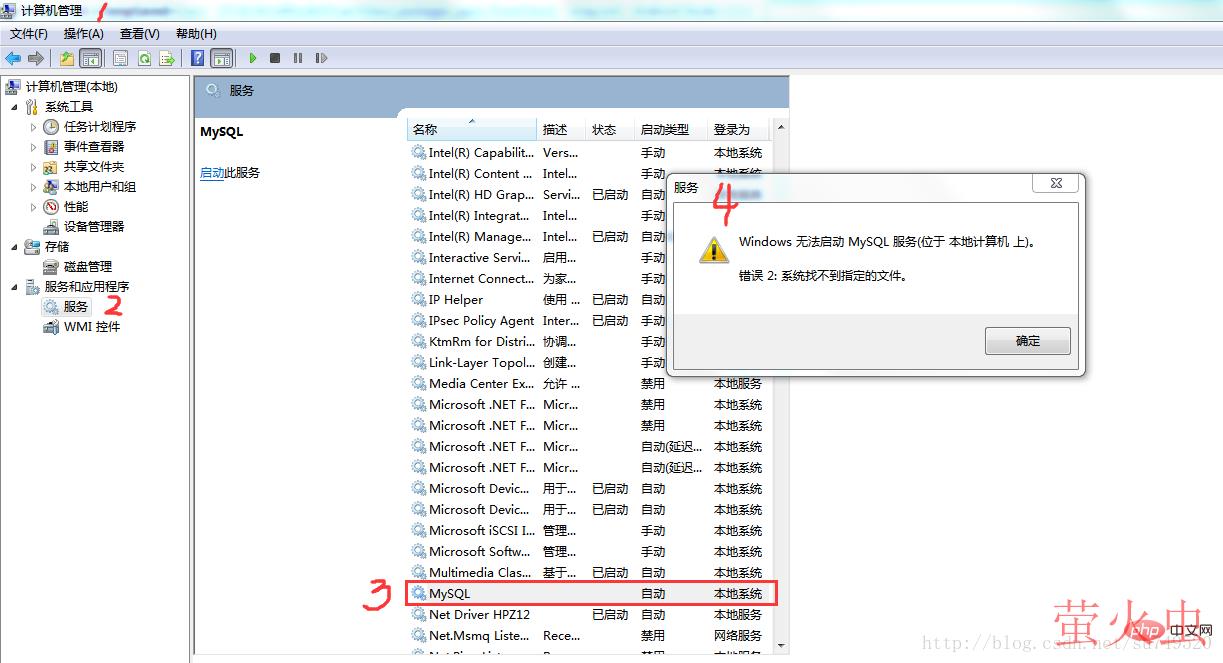The width and height of the screenshot is (1223, 663).
Task: Click 确定 in the error dialog
Action: pyautogui.click(x=1028, y=341)
